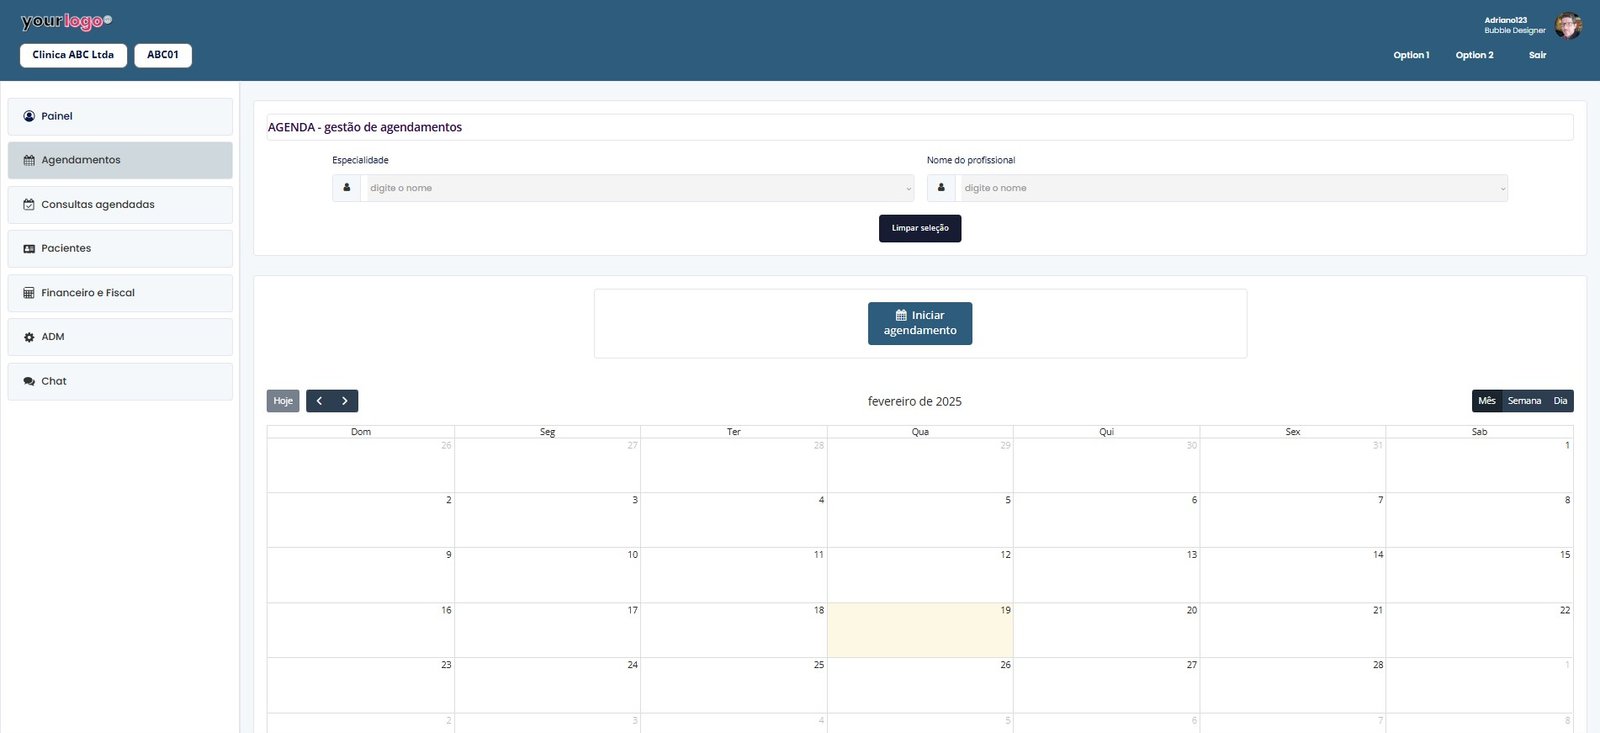Click the Painel sidebar icon

[x=29, y=116]
